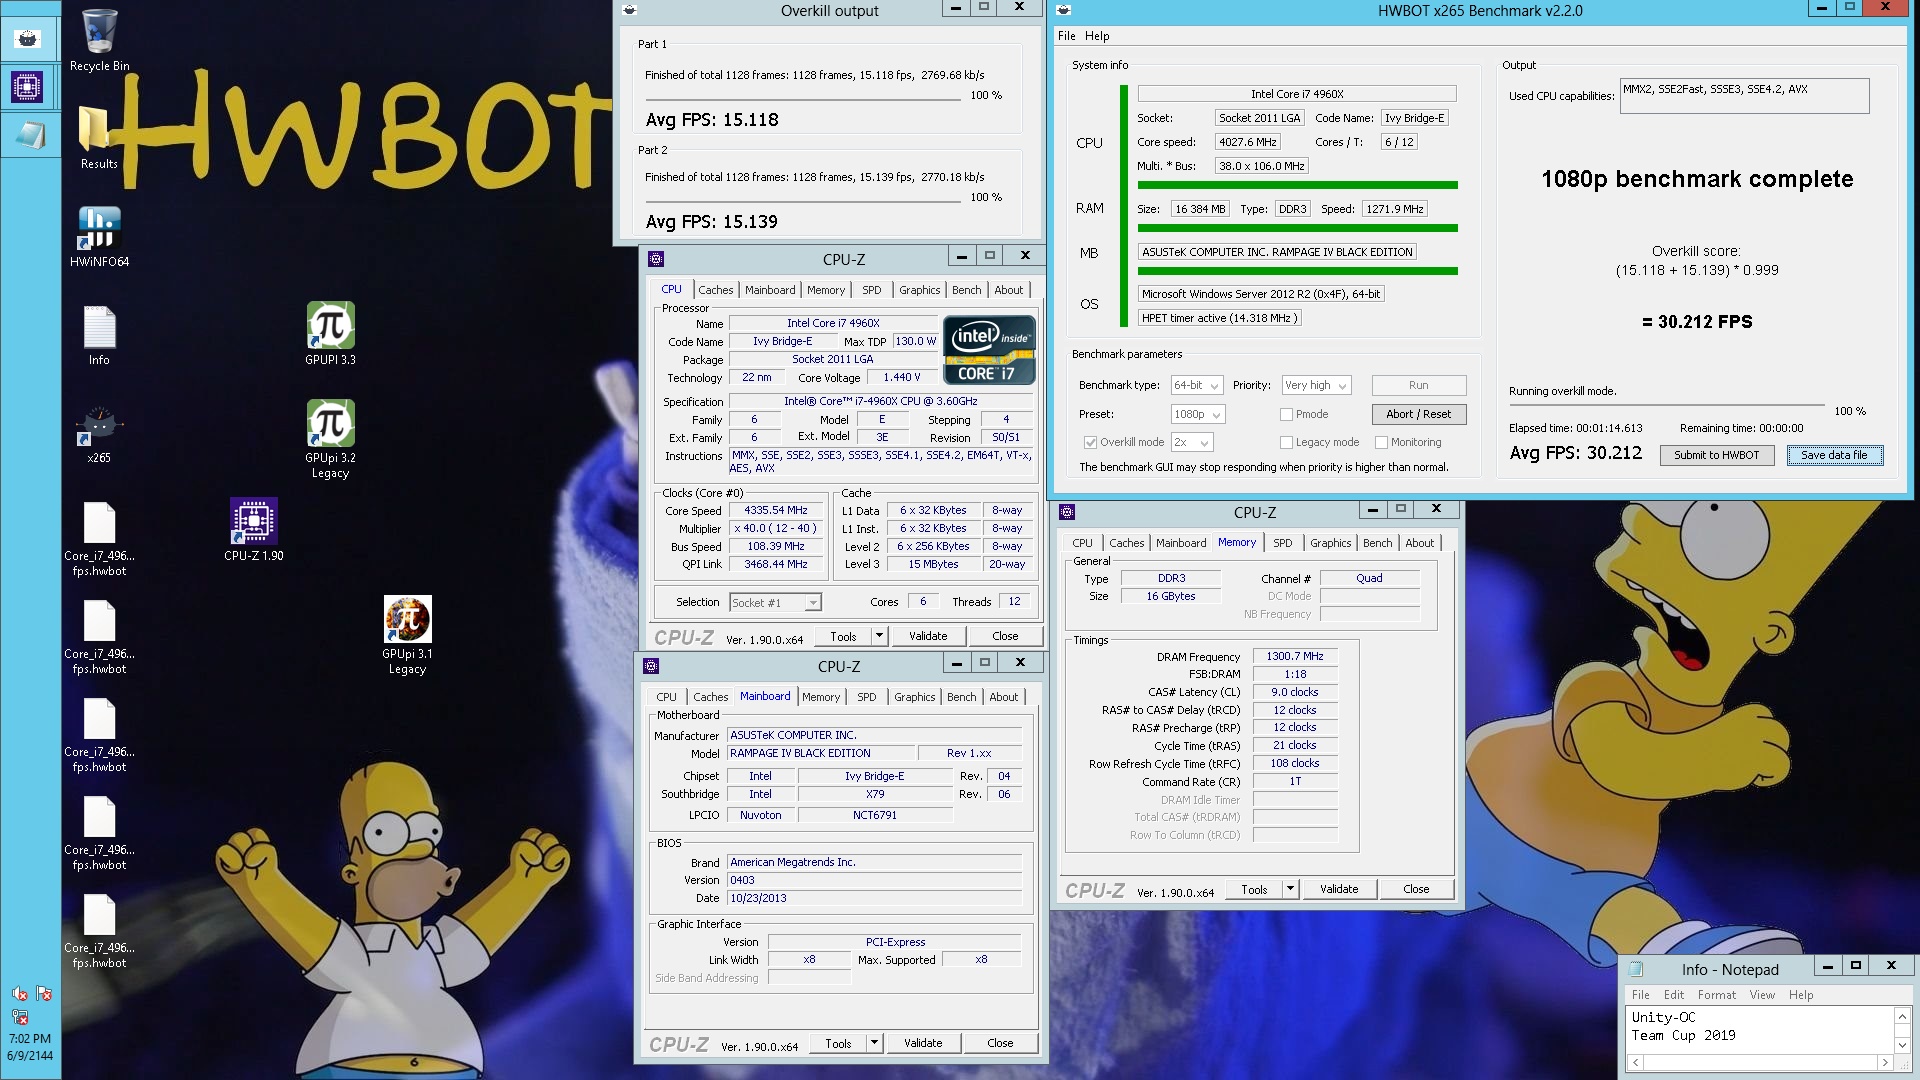Click the Part 1 progress bar
The image size is (1920, 1080).
(803, 100)
